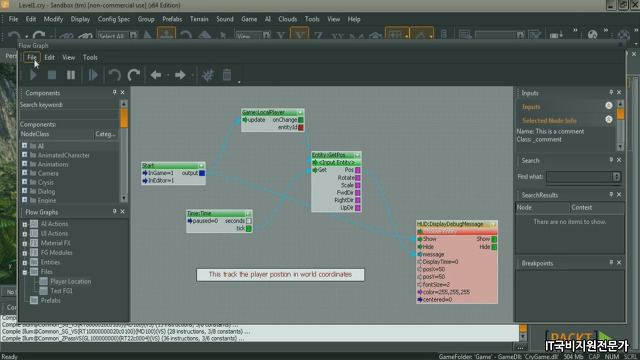Click the trash can erase icon
Viewport: 640px width, 360px height.
pos(227,75)
